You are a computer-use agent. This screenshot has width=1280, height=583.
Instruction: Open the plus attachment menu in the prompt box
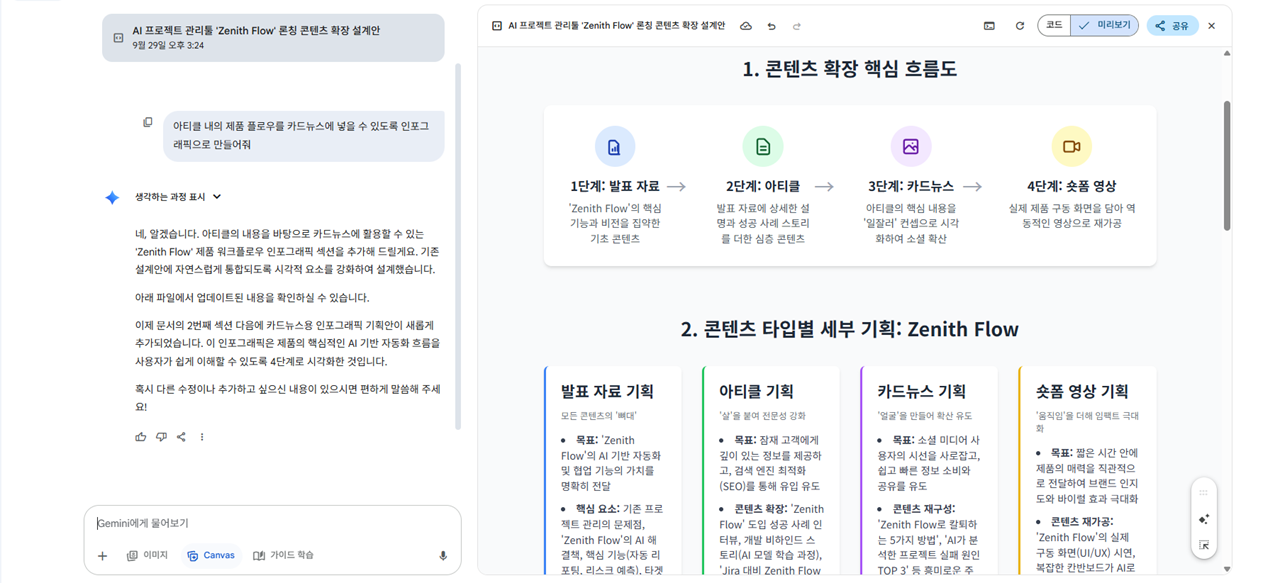pyautogui.click(x=102, y=556)
